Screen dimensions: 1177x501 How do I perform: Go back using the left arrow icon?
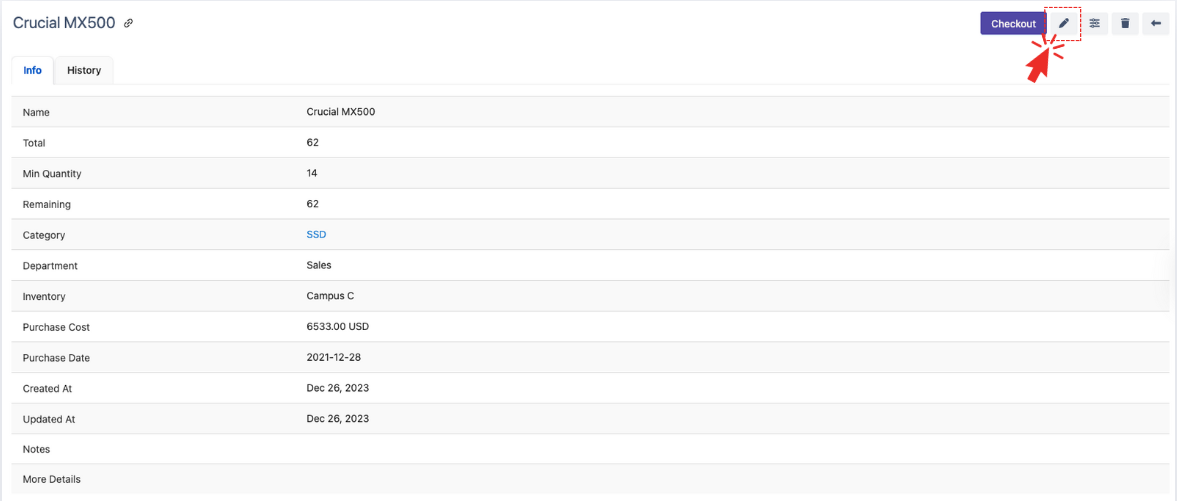click(x=1156, y=23)
